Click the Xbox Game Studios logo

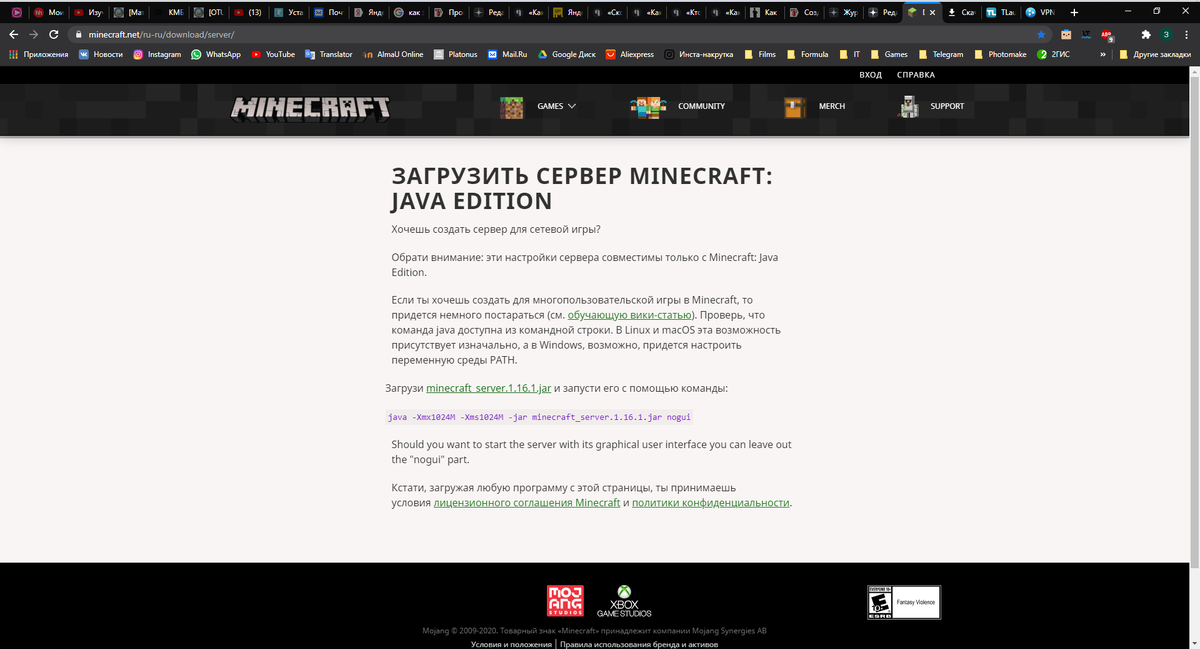click(624, 601)
